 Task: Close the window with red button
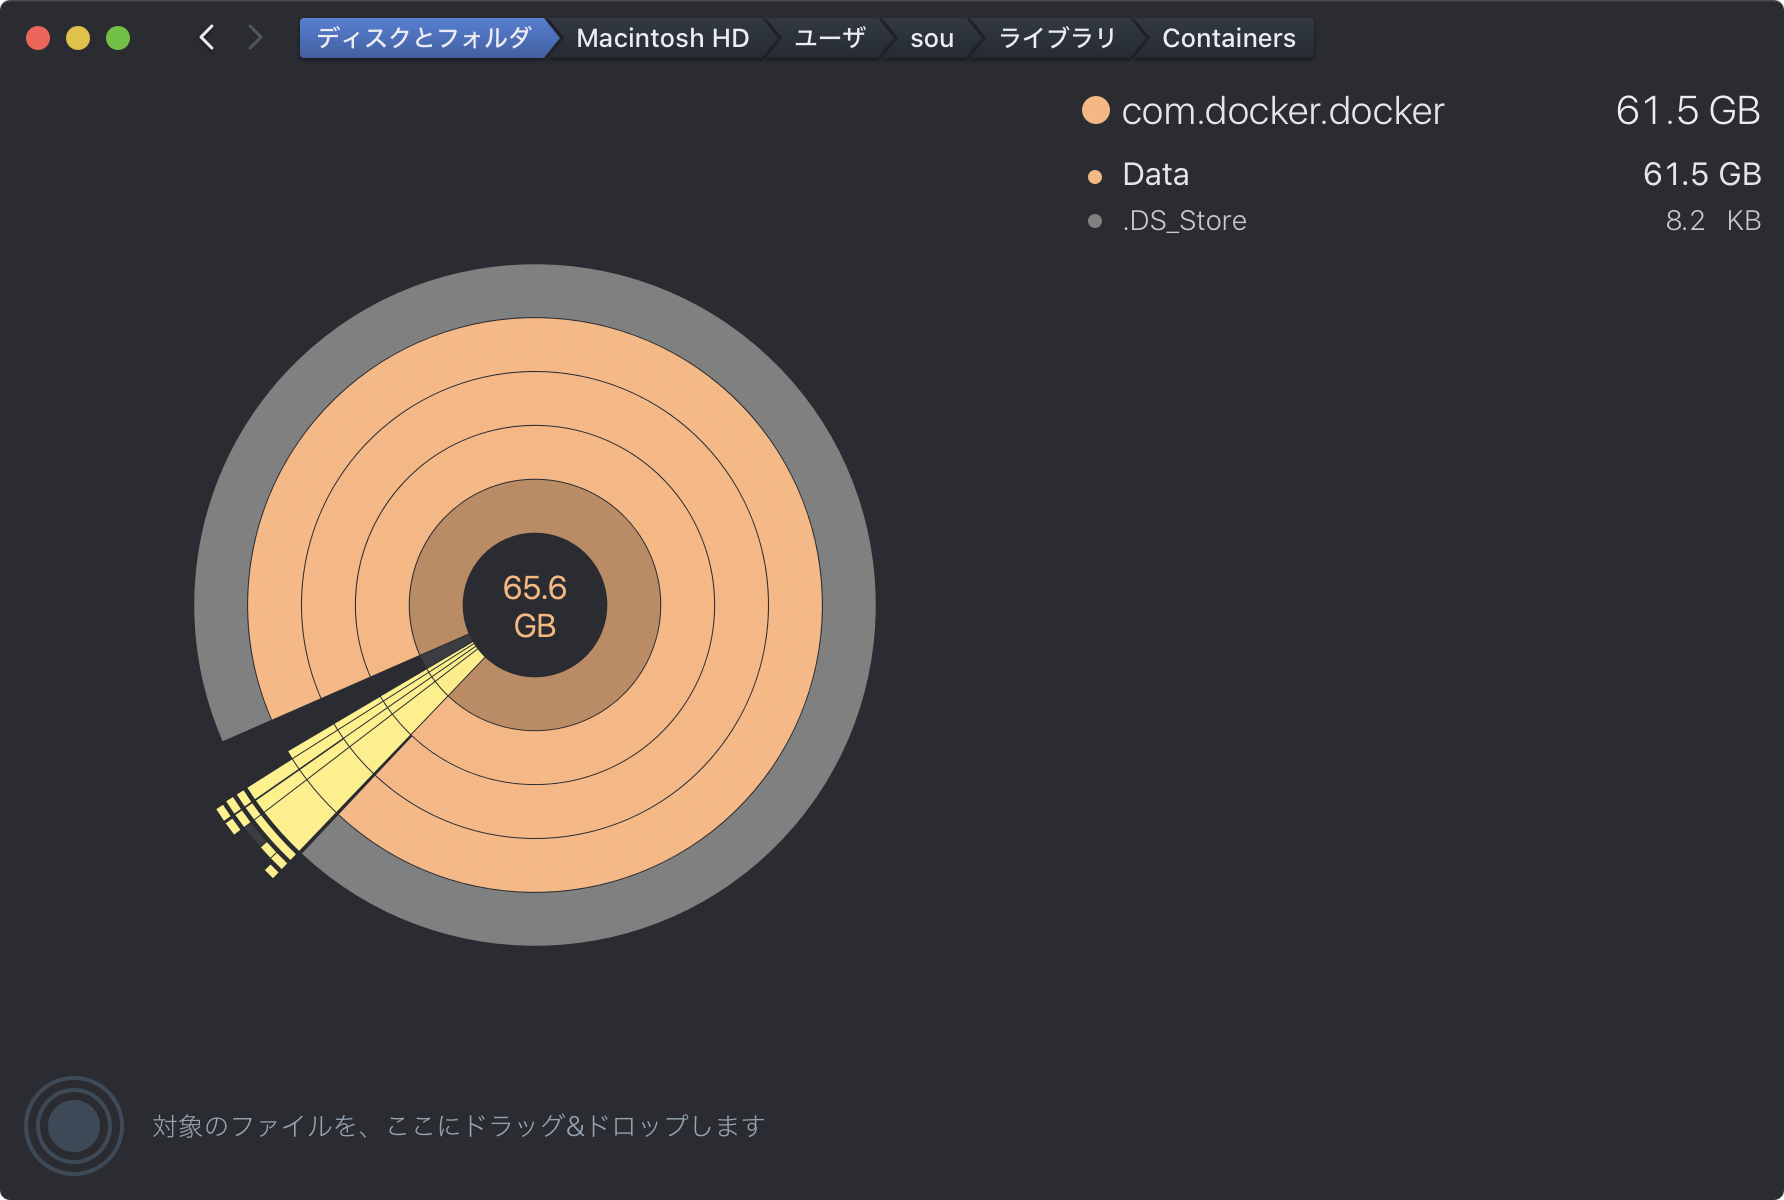click(x=38, y=38)
